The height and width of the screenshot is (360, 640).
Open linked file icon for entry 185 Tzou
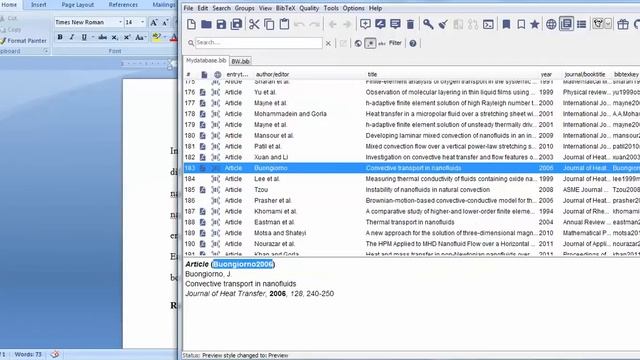202,190
